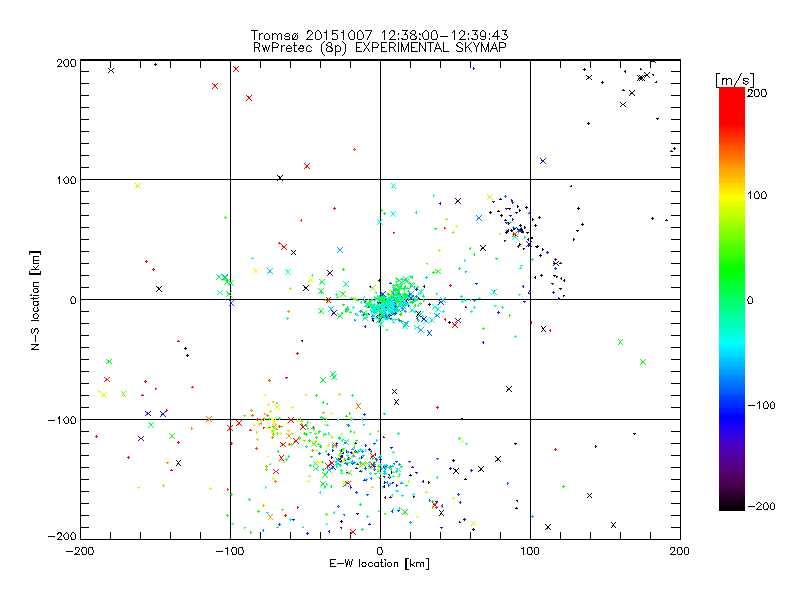The width and height of the screenshot is (800, 600).
Task: Click the time range '12:38:00-12:39:43' in the title
Action: click(444, 35)
